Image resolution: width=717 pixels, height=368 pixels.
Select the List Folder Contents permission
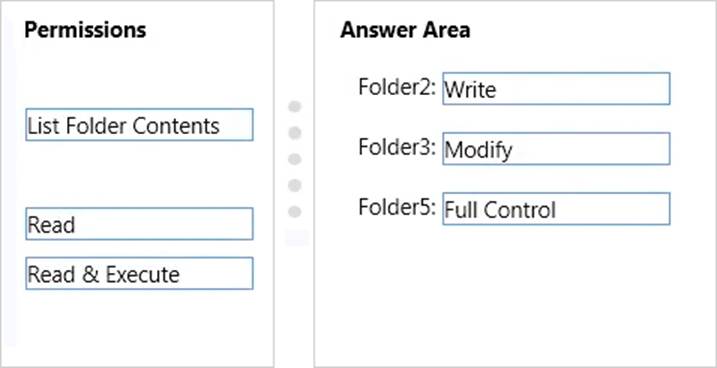139,124
